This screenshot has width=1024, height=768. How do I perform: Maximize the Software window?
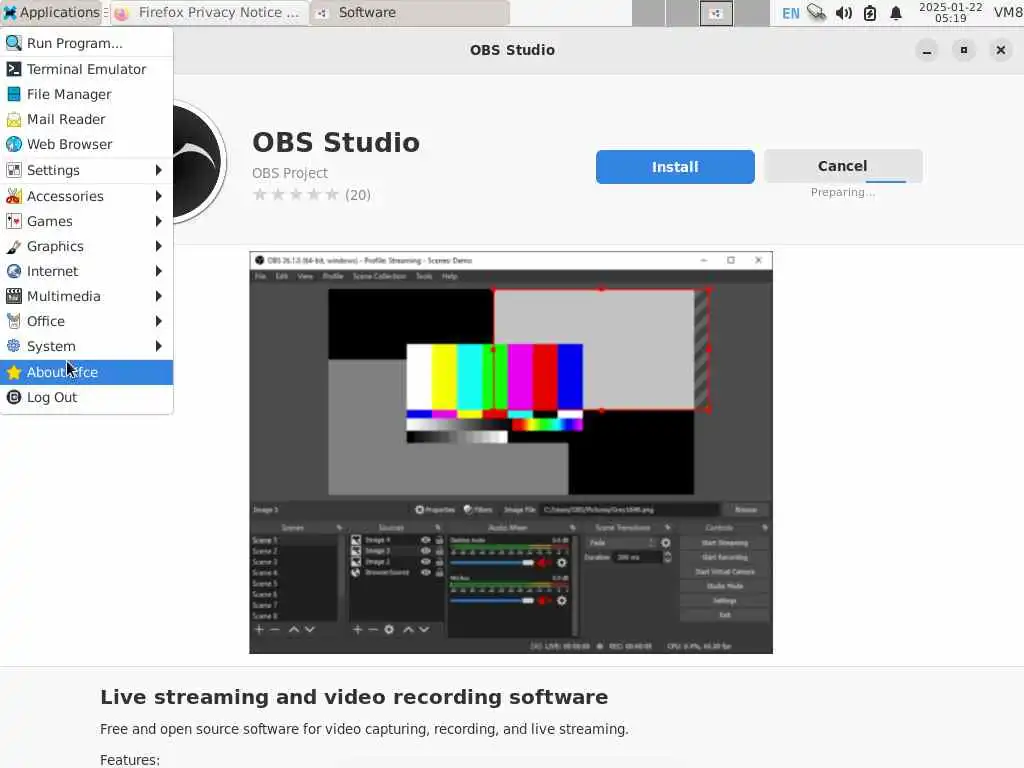click(x=964, y=50)
